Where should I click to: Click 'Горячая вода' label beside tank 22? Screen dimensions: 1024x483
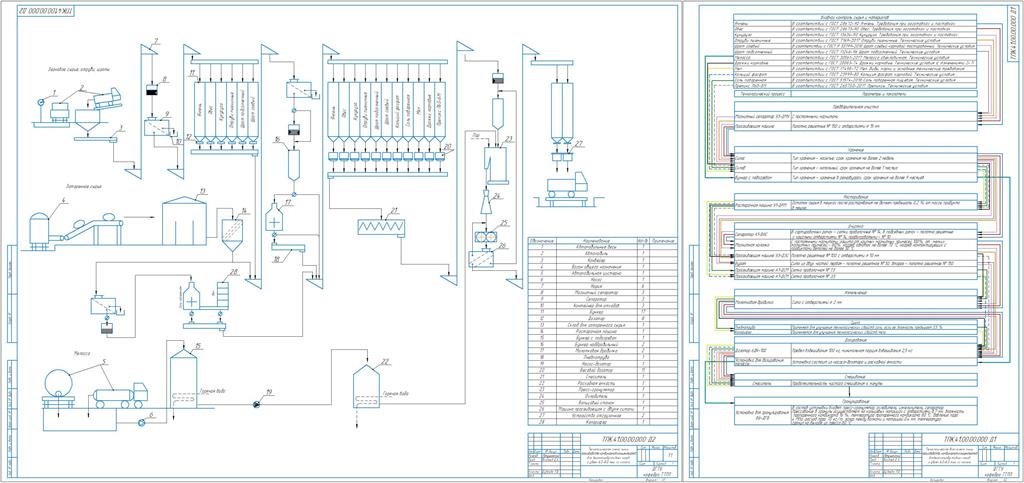click(396, 394)
